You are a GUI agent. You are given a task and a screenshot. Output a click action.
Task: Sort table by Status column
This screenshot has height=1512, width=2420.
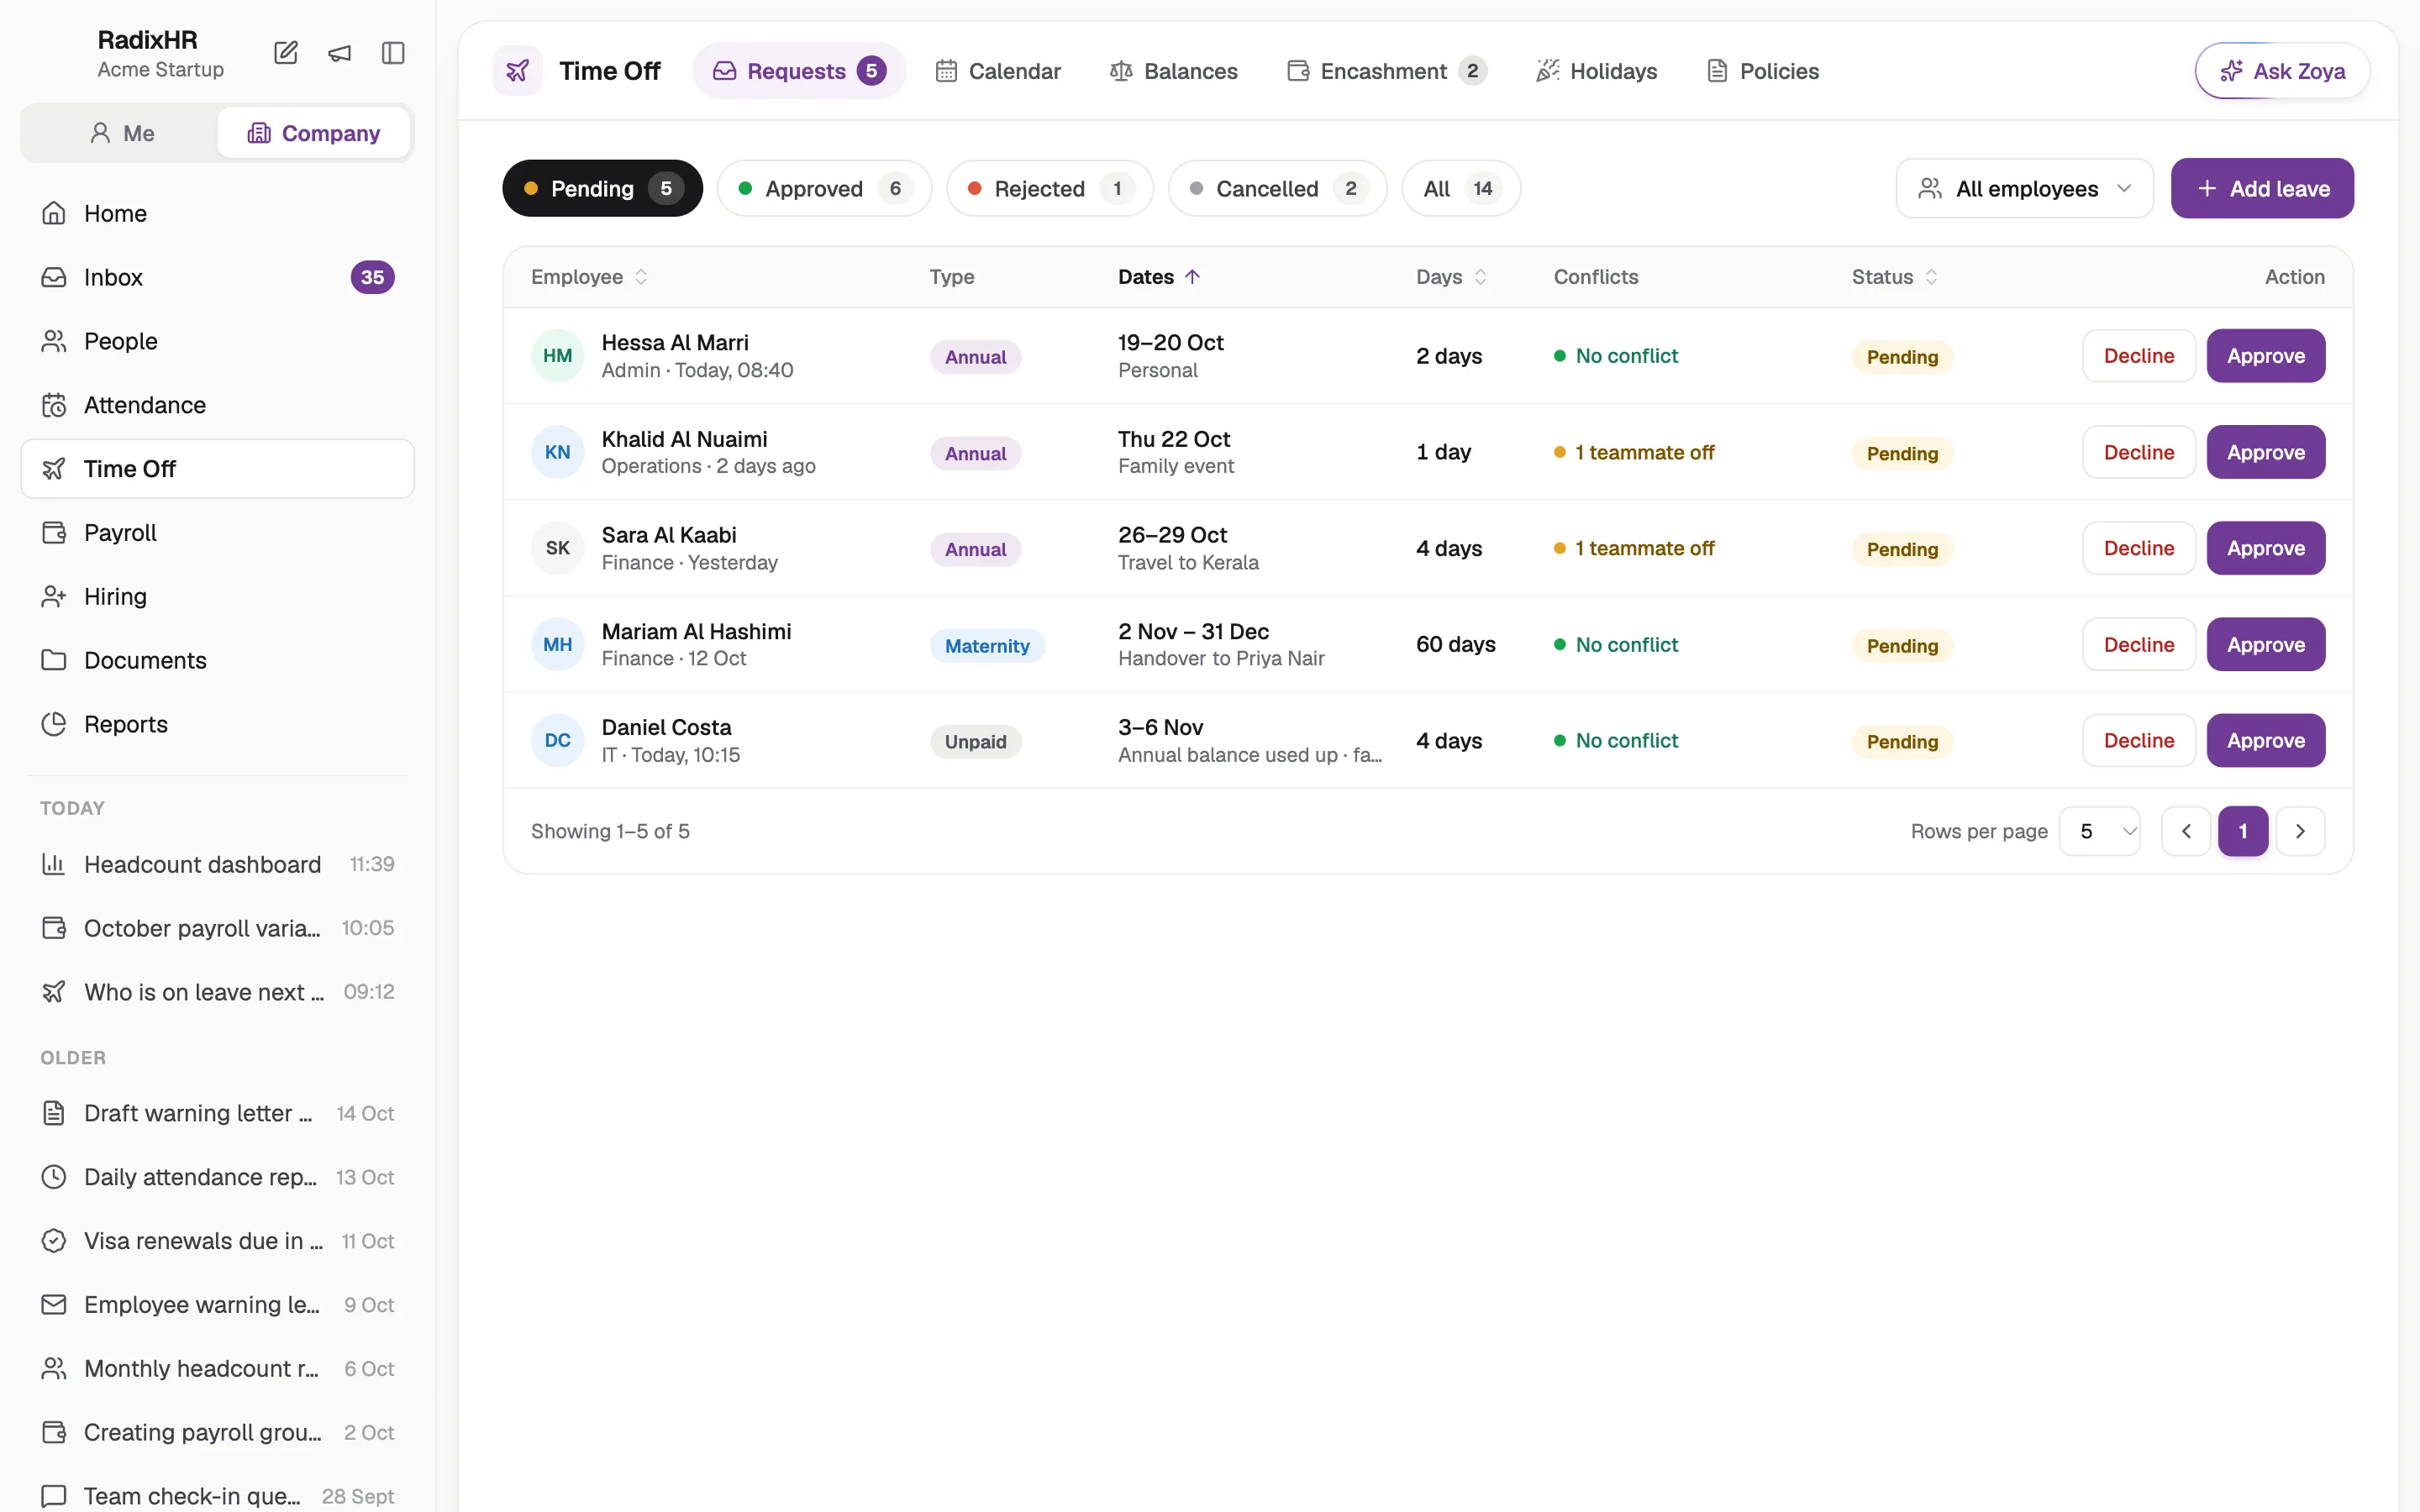1894,277
